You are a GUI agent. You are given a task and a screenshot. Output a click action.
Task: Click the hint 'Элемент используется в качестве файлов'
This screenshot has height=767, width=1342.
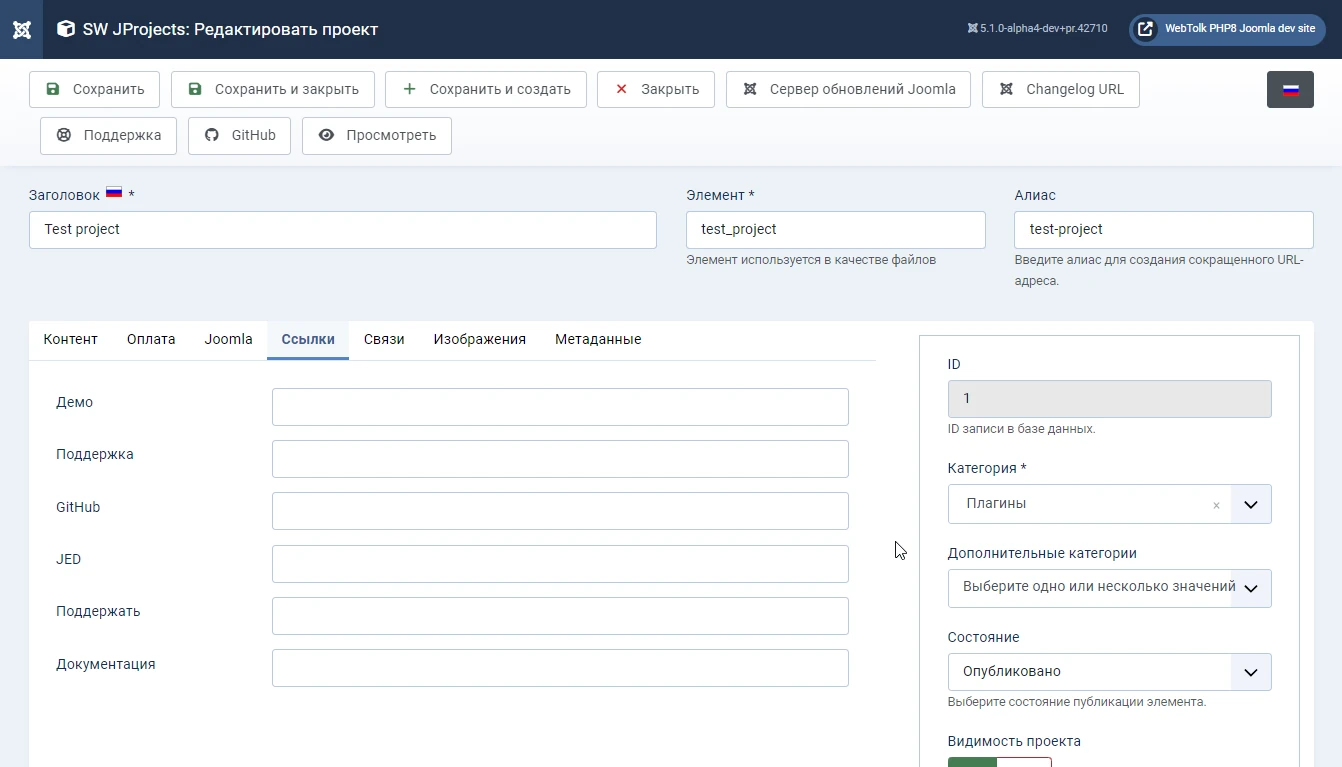pyautogui.click(x=811, y=260)
